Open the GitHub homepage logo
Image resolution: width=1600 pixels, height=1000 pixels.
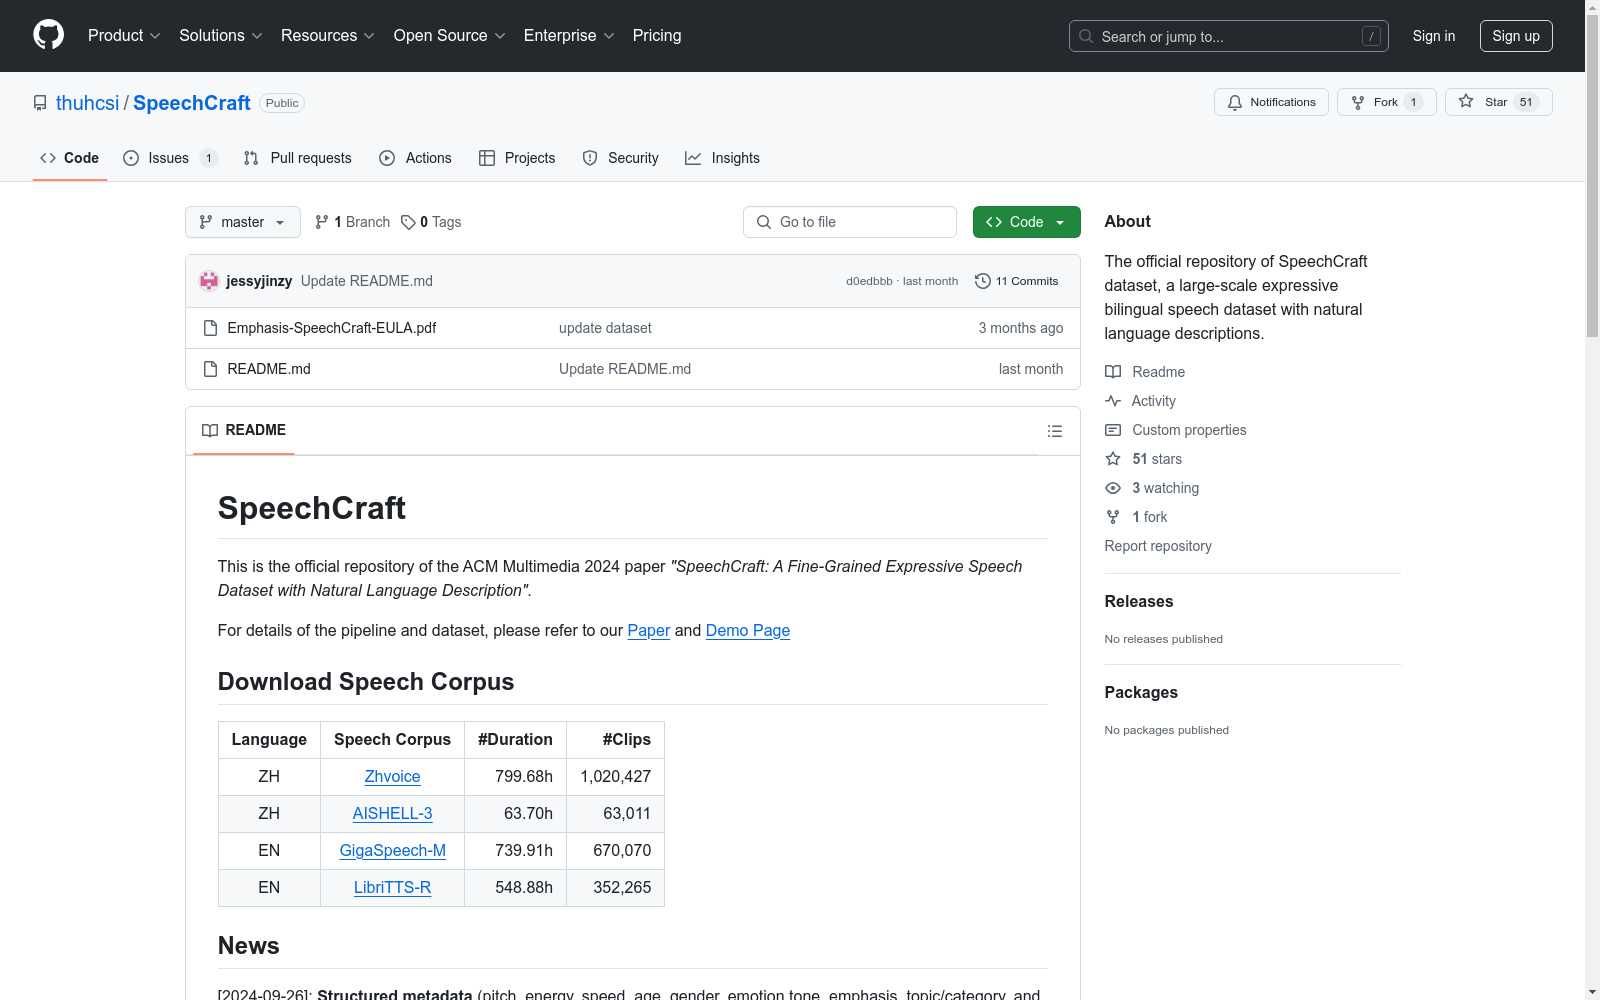(x=48, y=35)
